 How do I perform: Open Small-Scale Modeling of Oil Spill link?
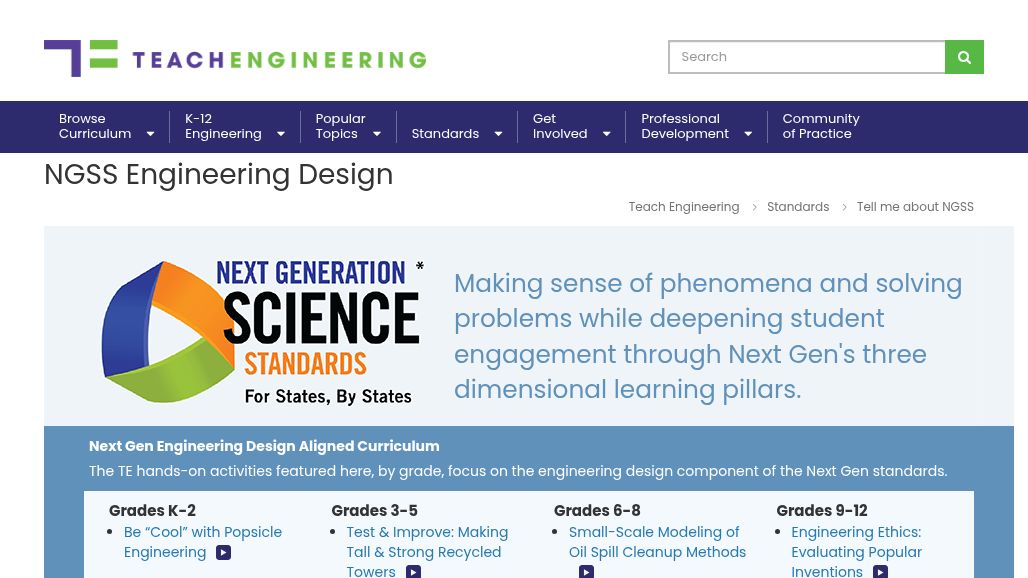coord(656,542)
